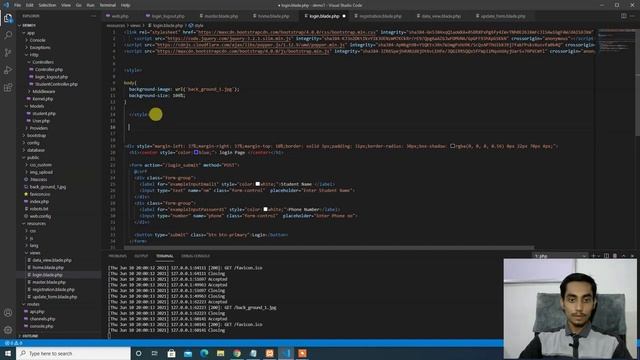
Task: Click the new terminal plus icon
Action: pos(593,256)
